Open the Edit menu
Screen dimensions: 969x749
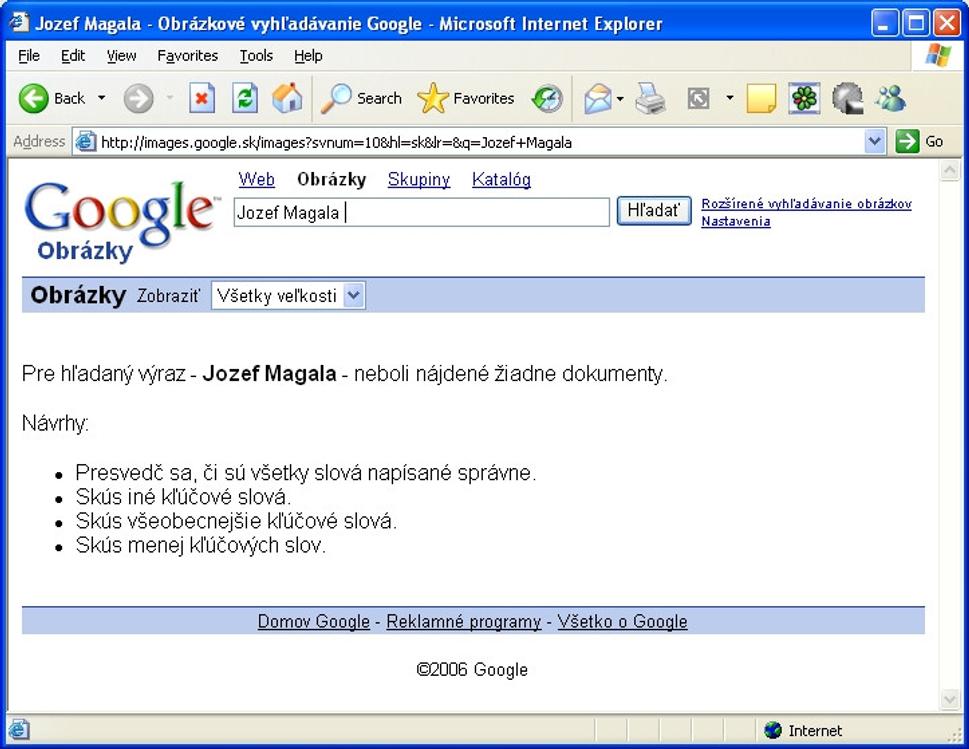click(x=73, y=56)
